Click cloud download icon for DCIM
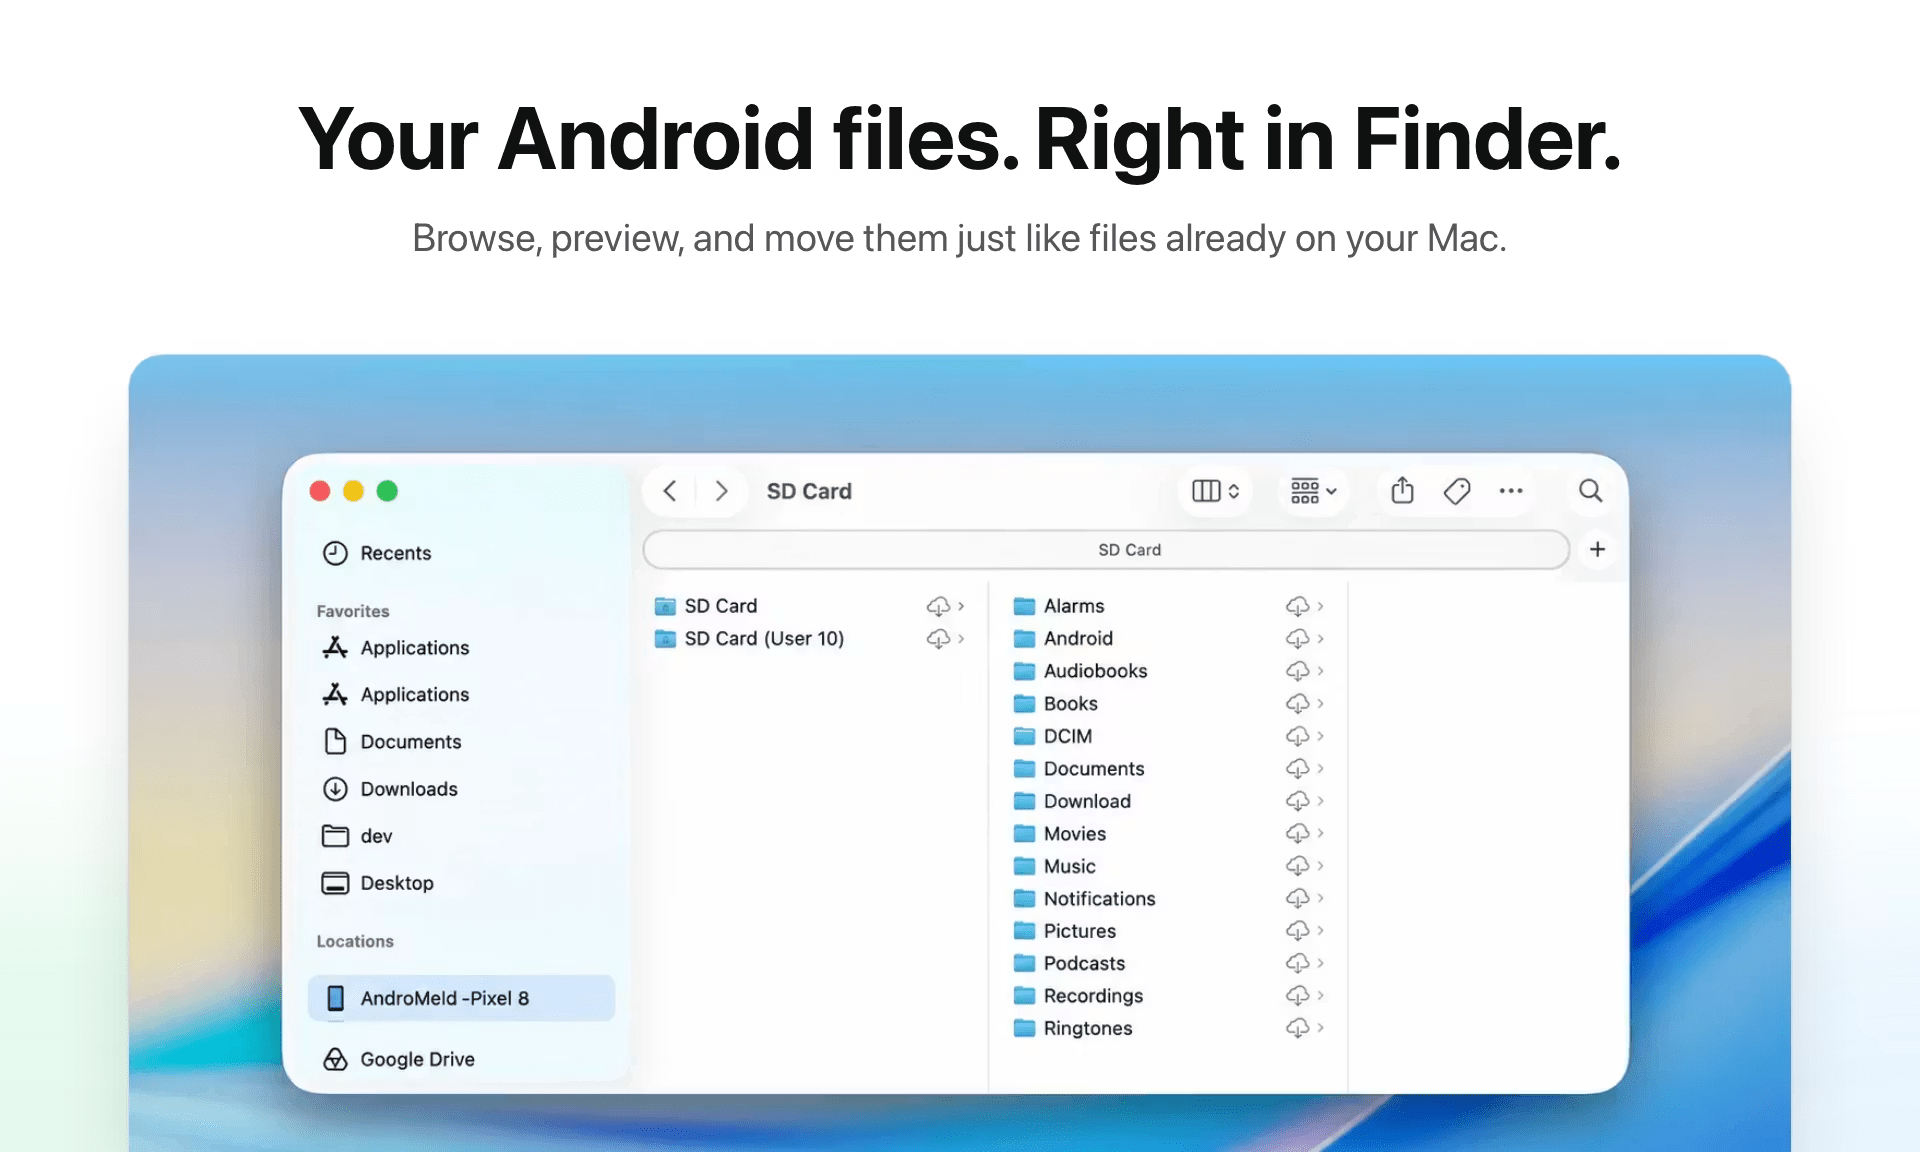The width and height of the screenshot is (1920, 1152). (x=1297, y=736)
